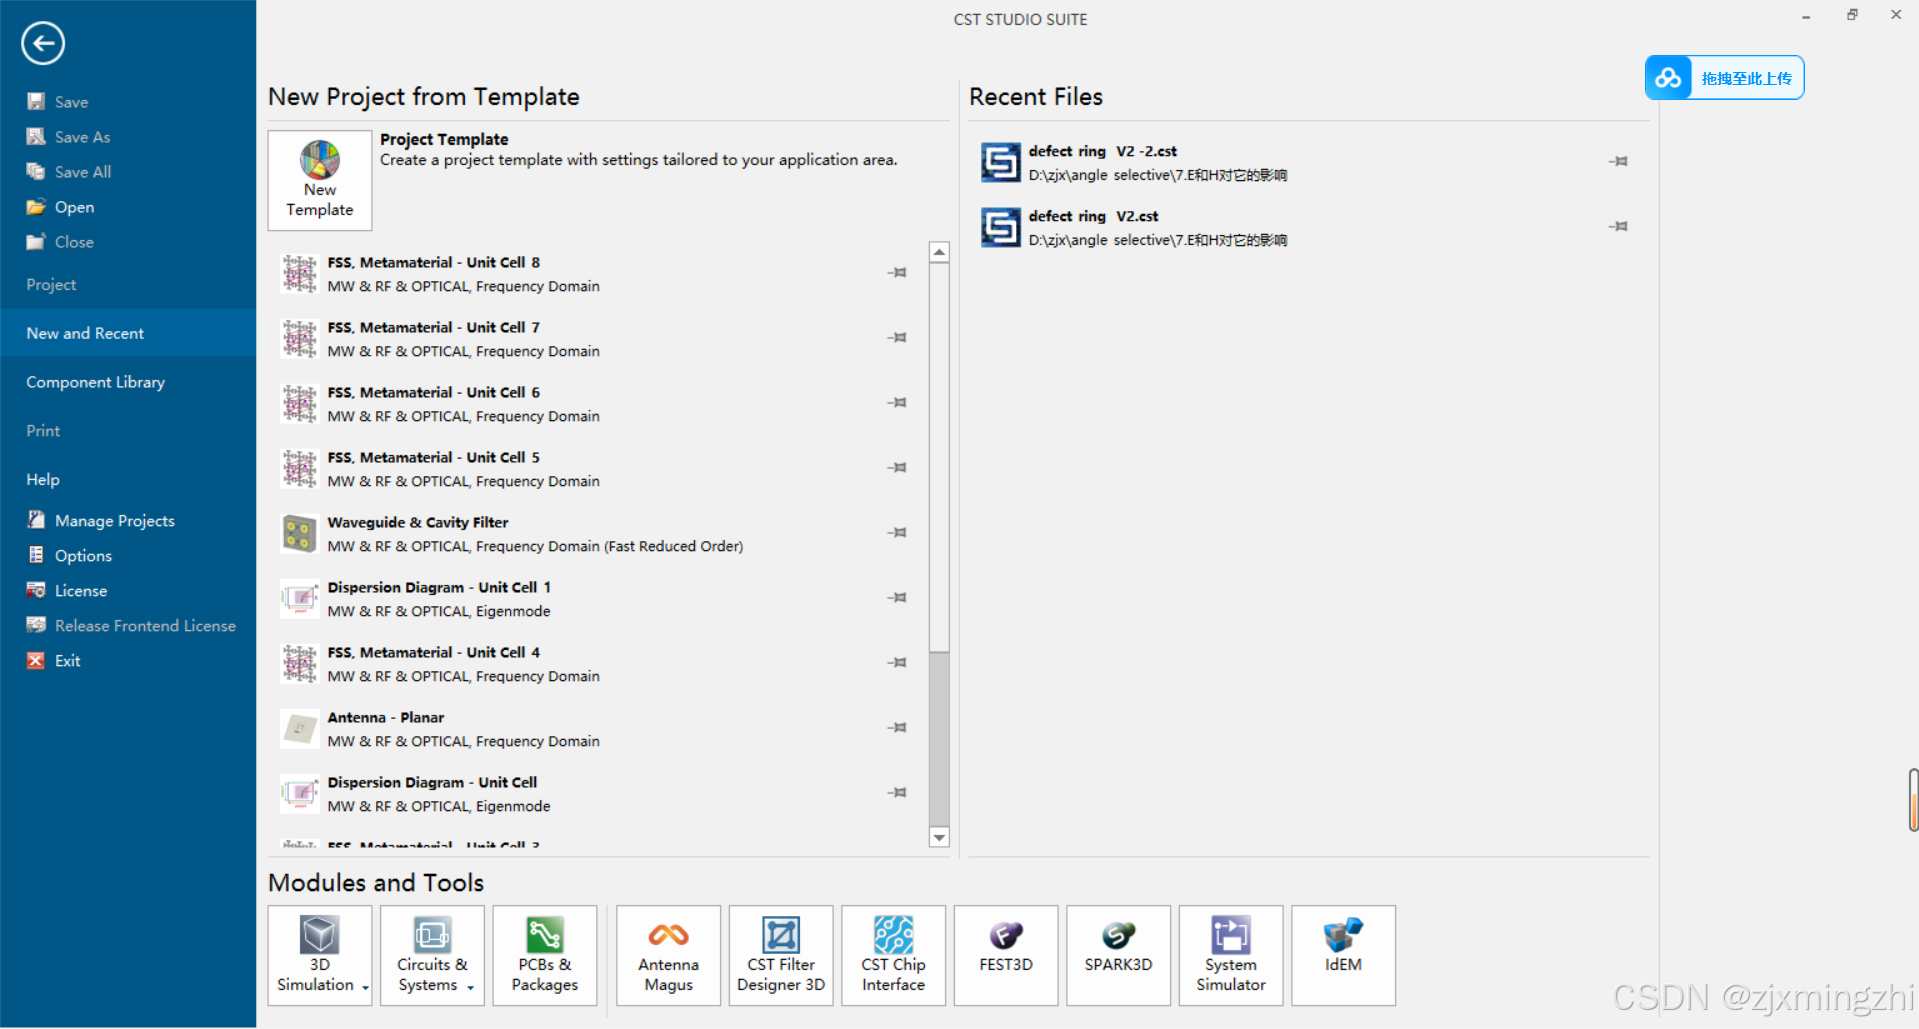Launch the IdEM tool

tap(1343, 955)
